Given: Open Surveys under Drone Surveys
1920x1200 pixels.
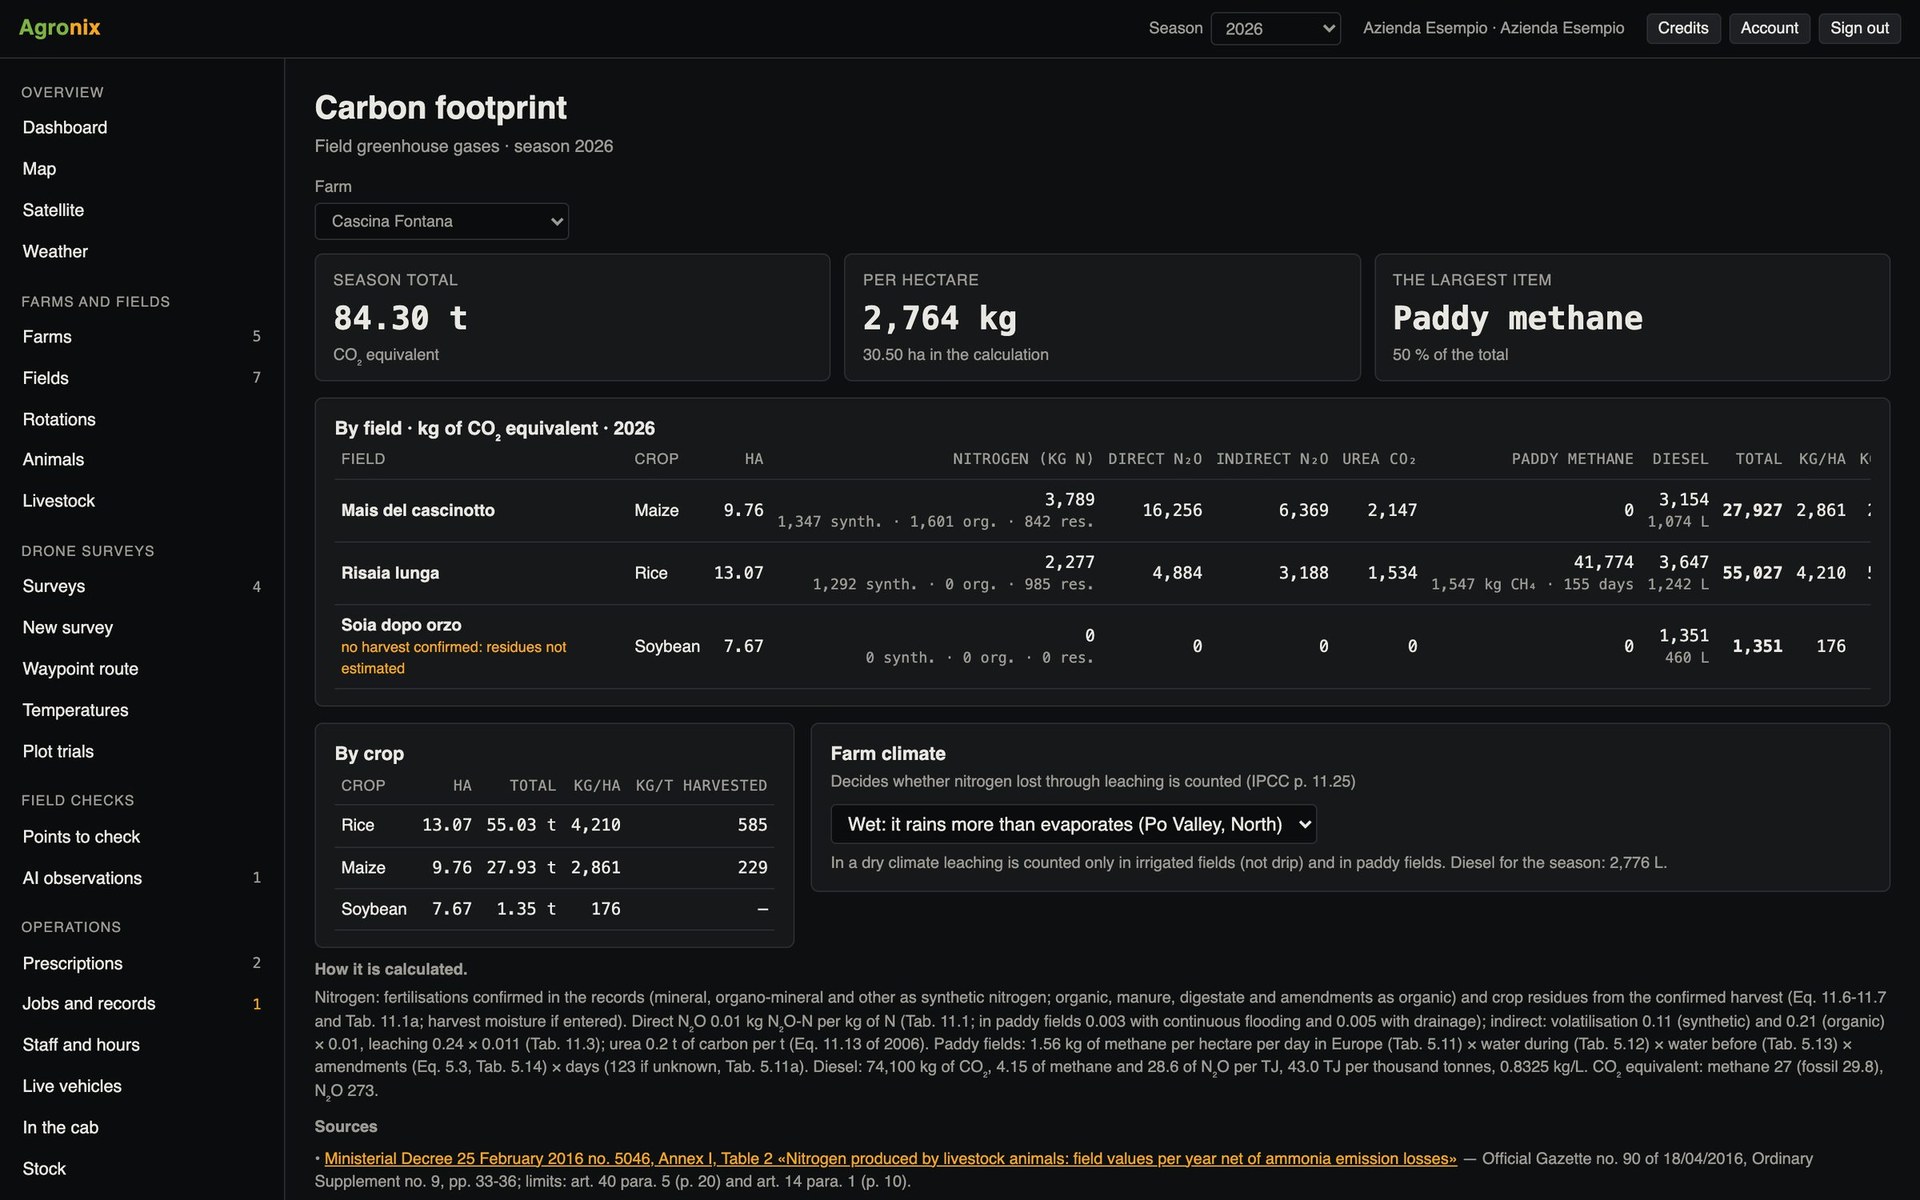Looking at the screenshot, I should point(142,586).
